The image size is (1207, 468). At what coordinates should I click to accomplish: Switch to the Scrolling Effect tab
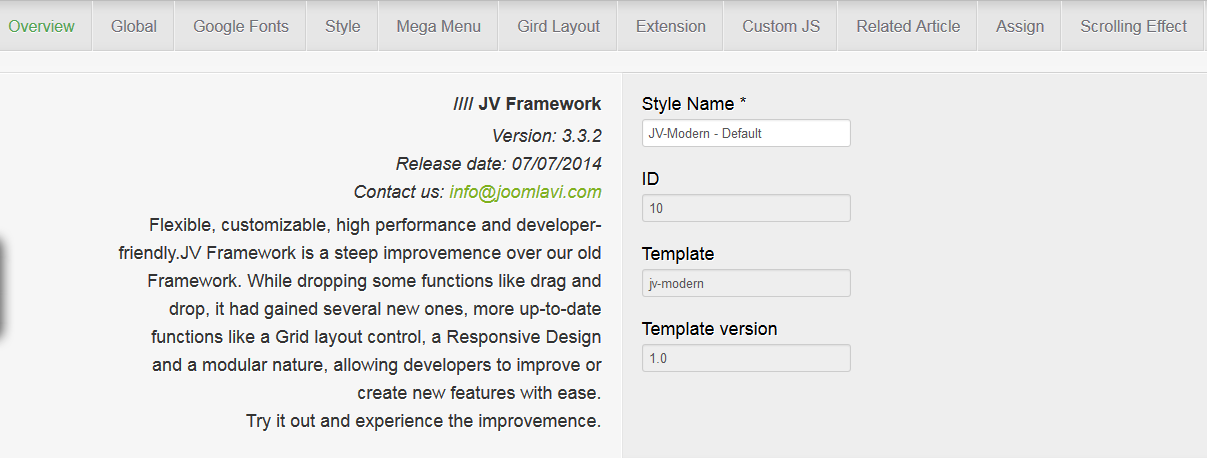1134,26
